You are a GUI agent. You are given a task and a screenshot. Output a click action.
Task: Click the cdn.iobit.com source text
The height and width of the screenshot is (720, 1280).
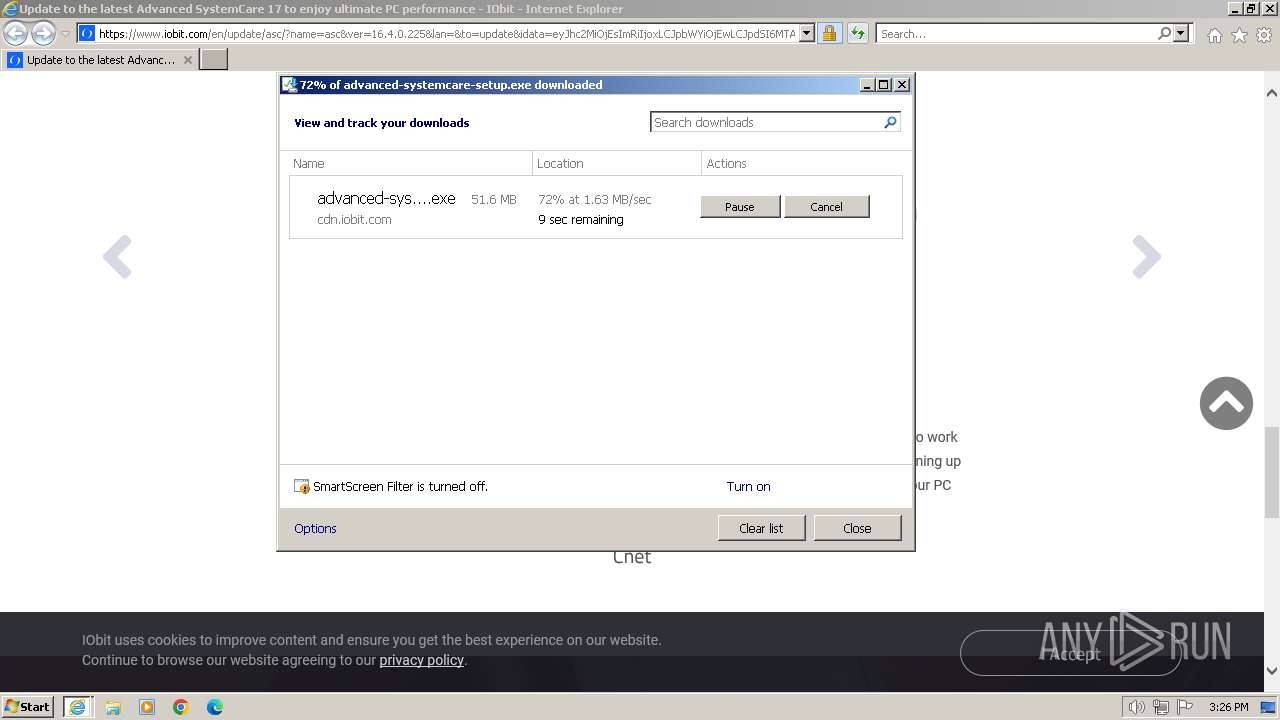pyautogui.click(x=354, y=219)
